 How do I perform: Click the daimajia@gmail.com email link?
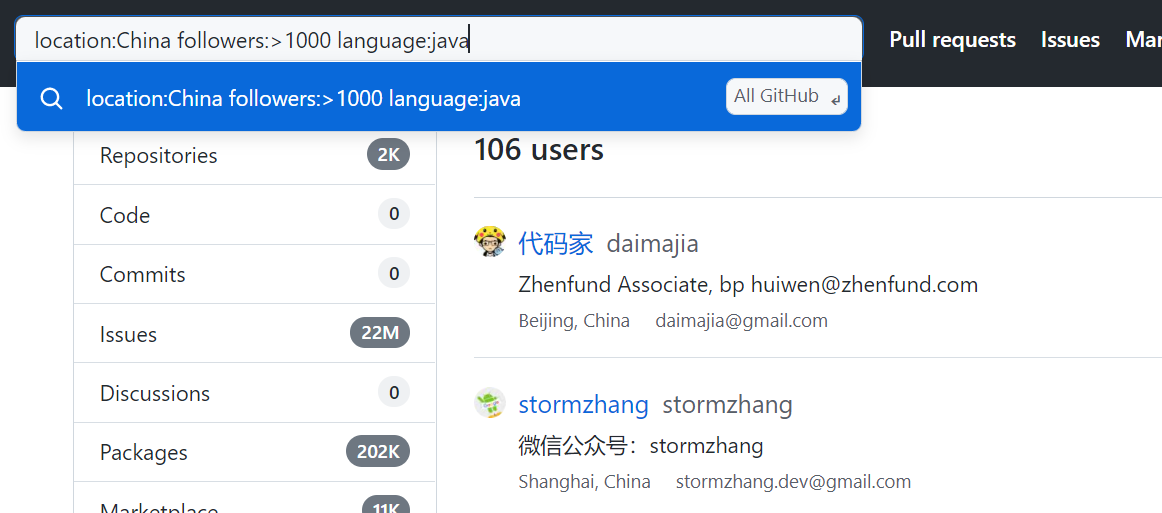click(x=741, y=321)
